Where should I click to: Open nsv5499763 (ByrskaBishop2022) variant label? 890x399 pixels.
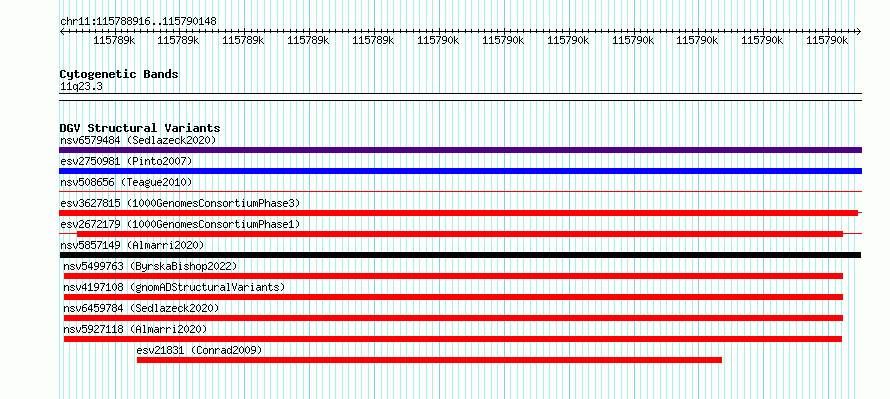[150, 266]
